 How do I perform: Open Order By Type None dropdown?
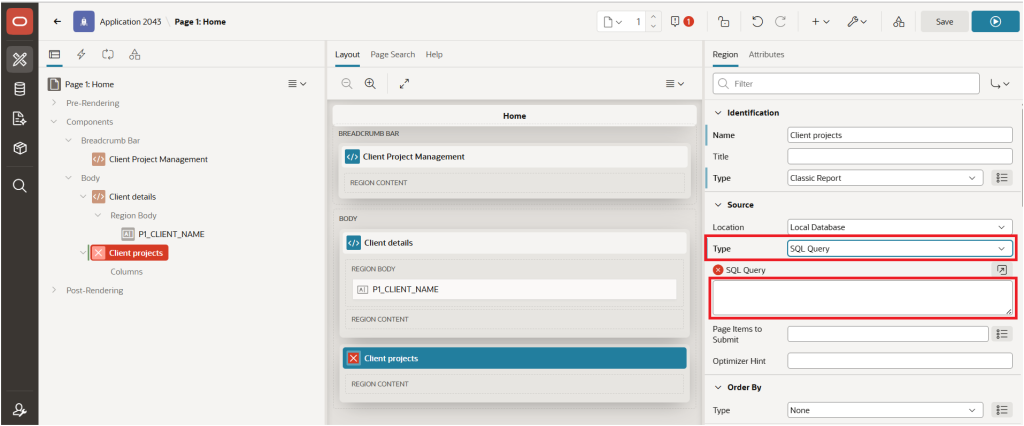coord(885,410)
